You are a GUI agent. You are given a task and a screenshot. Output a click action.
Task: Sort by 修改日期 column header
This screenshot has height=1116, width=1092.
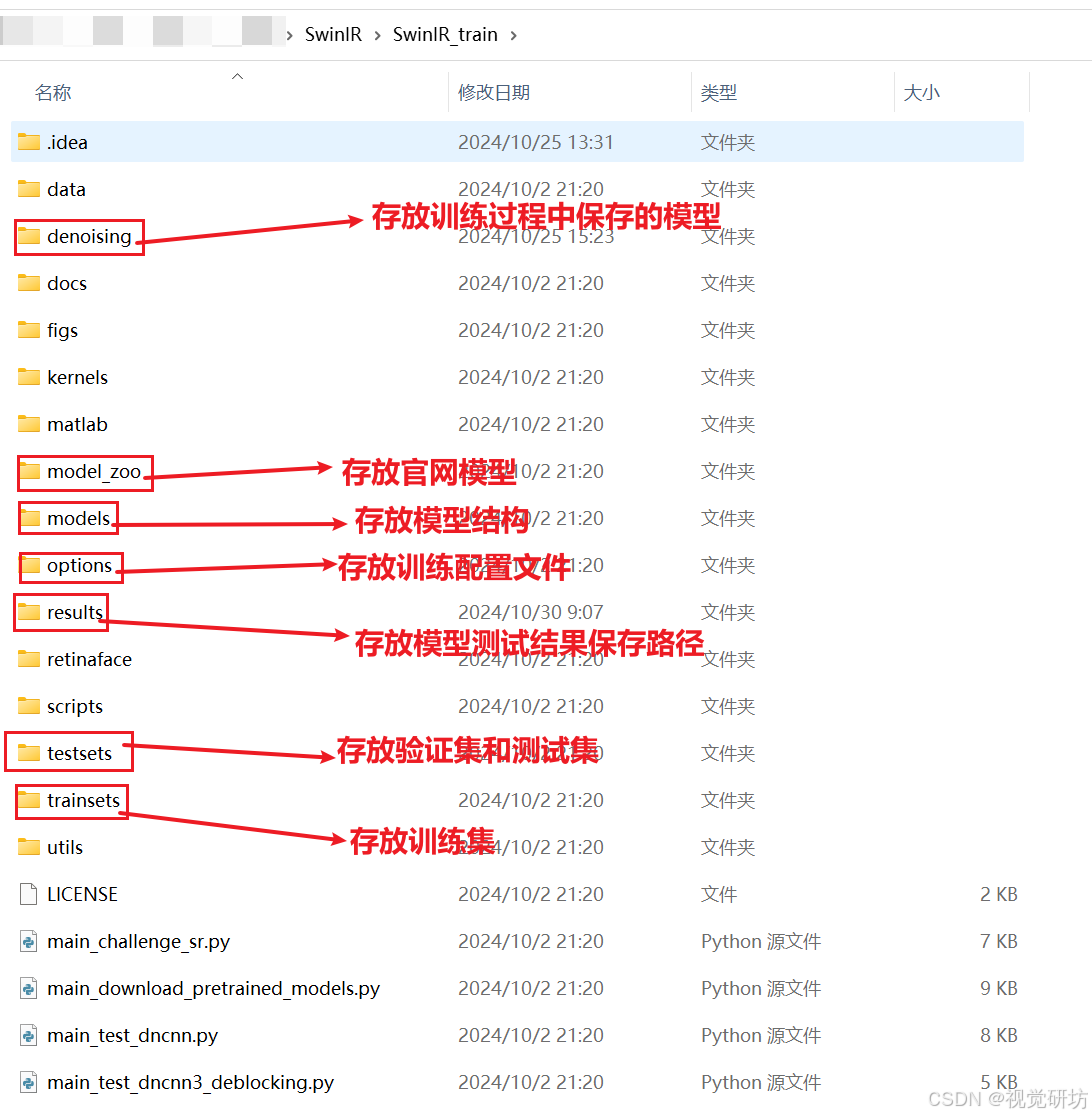click(494, 93)
